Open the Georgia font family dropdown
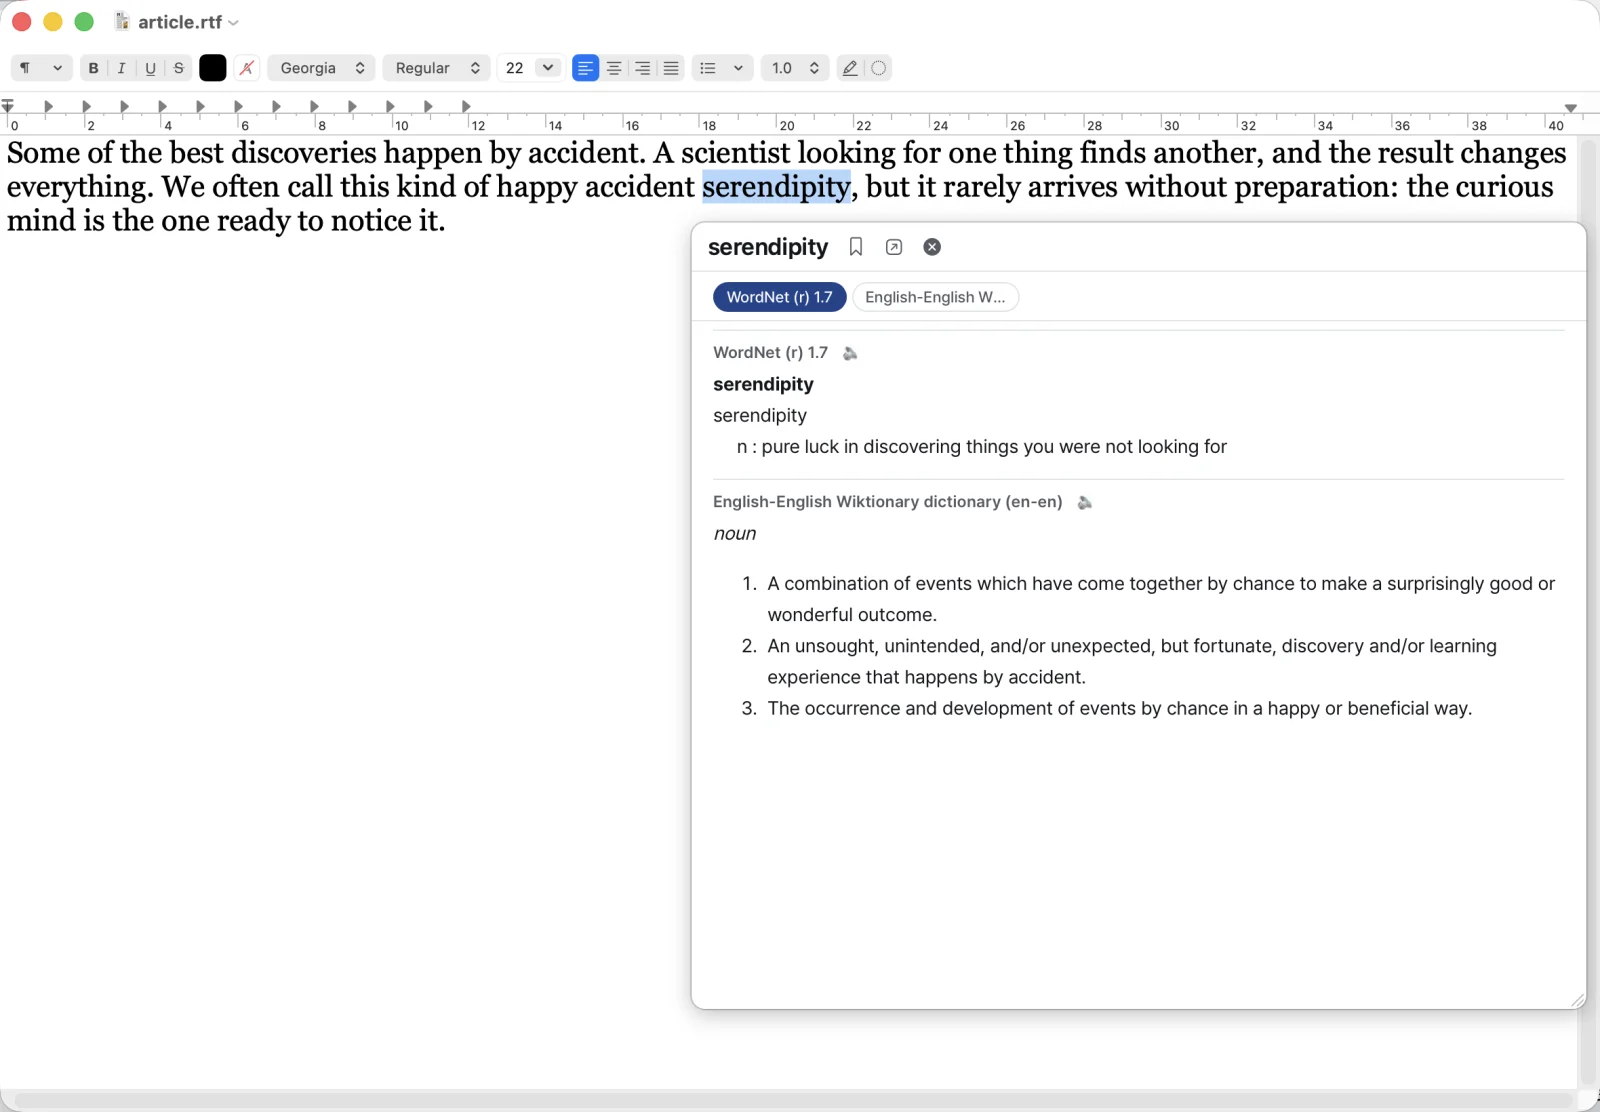 coord(322,68)
